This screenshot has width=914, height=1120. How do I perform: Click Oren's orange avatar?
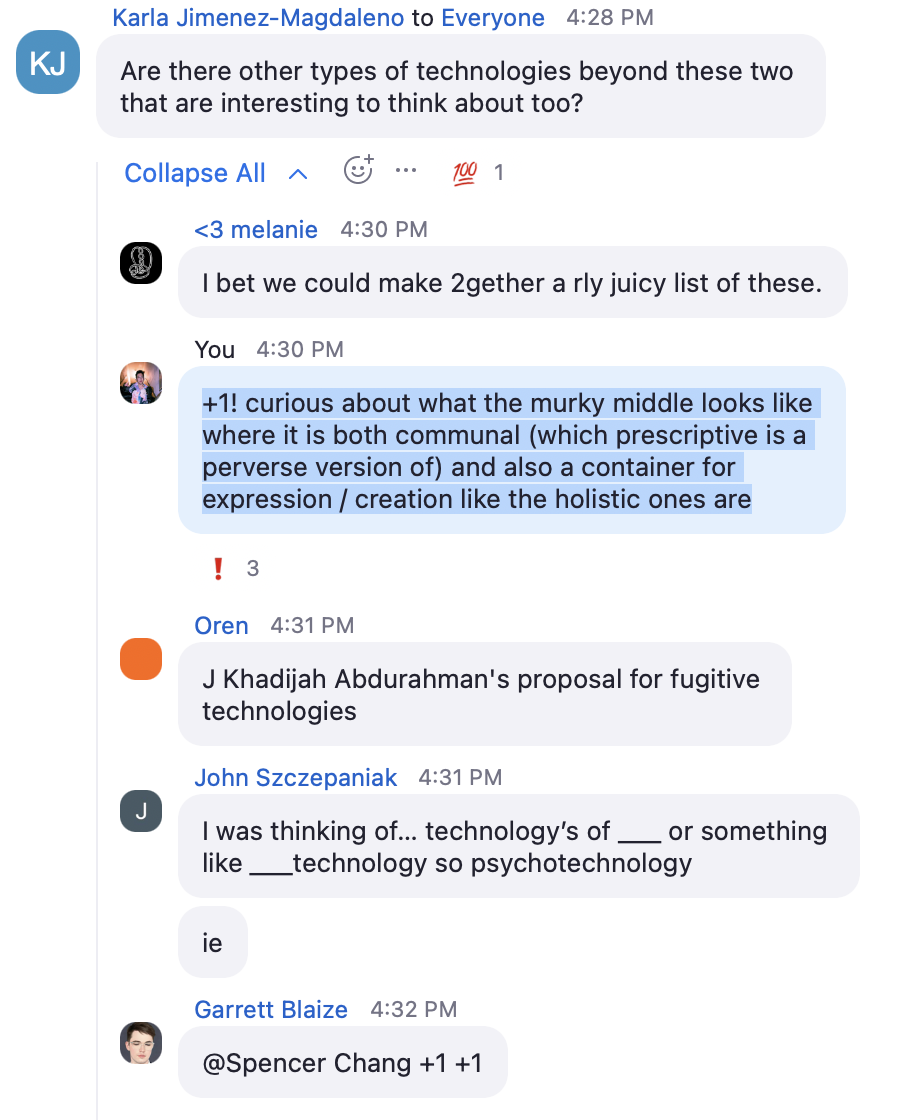point(140,659)
